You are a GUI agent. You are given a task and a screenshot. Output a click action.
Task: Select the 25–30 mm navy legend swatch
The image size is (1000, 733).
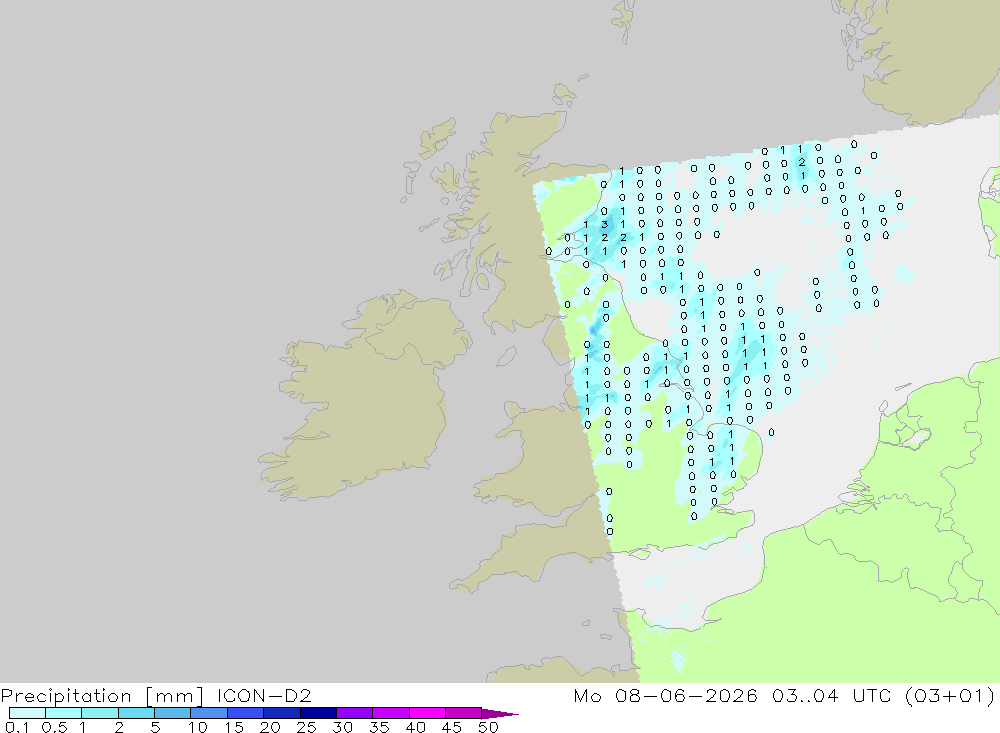tap(318, 713)
